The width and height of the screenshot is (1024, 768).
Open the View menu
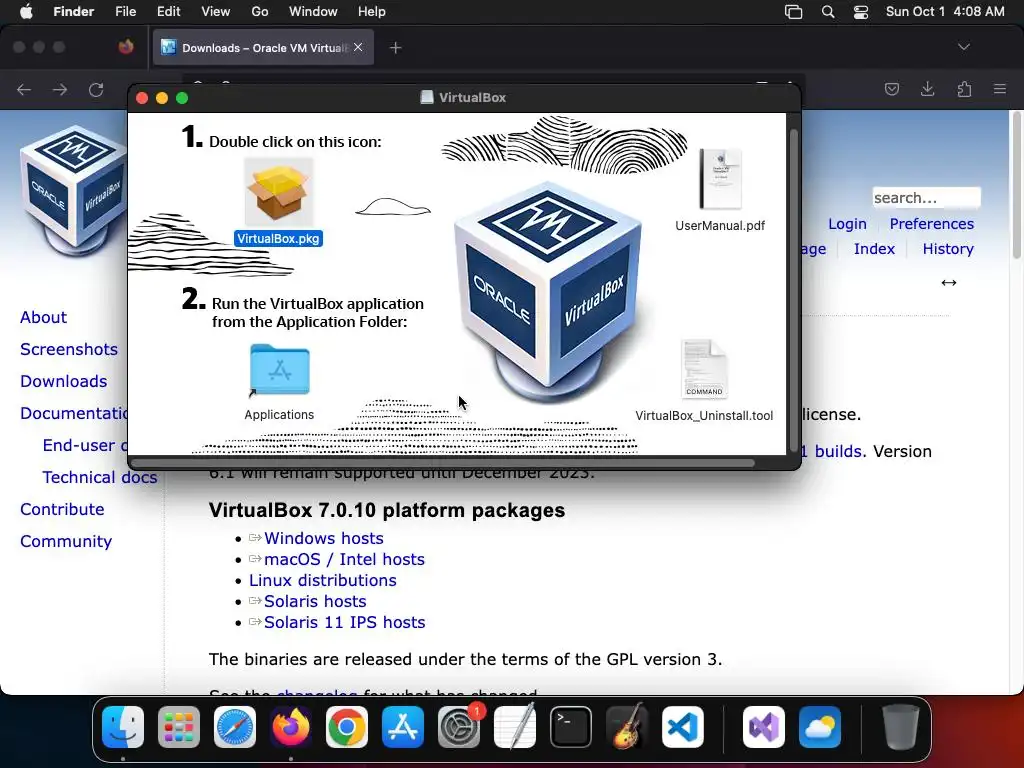216,12
